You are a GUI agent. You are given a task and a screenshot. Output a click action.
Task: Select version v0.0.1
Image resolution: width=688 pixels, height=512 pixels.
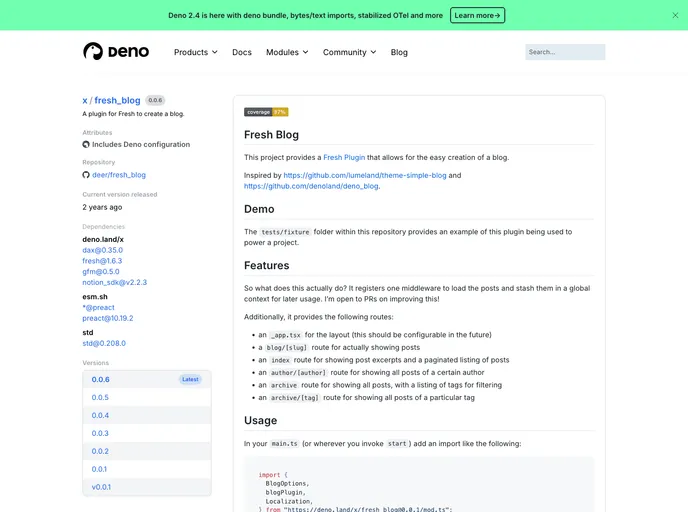tap(147, 487)
